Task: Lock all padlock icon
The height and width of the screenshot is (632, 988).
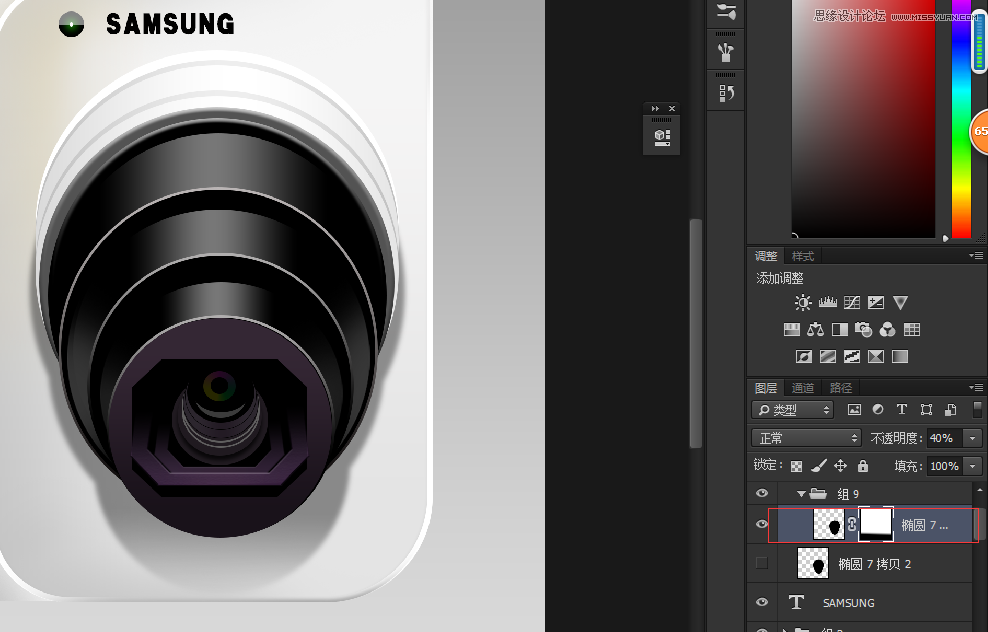Action: click(863, 466)
